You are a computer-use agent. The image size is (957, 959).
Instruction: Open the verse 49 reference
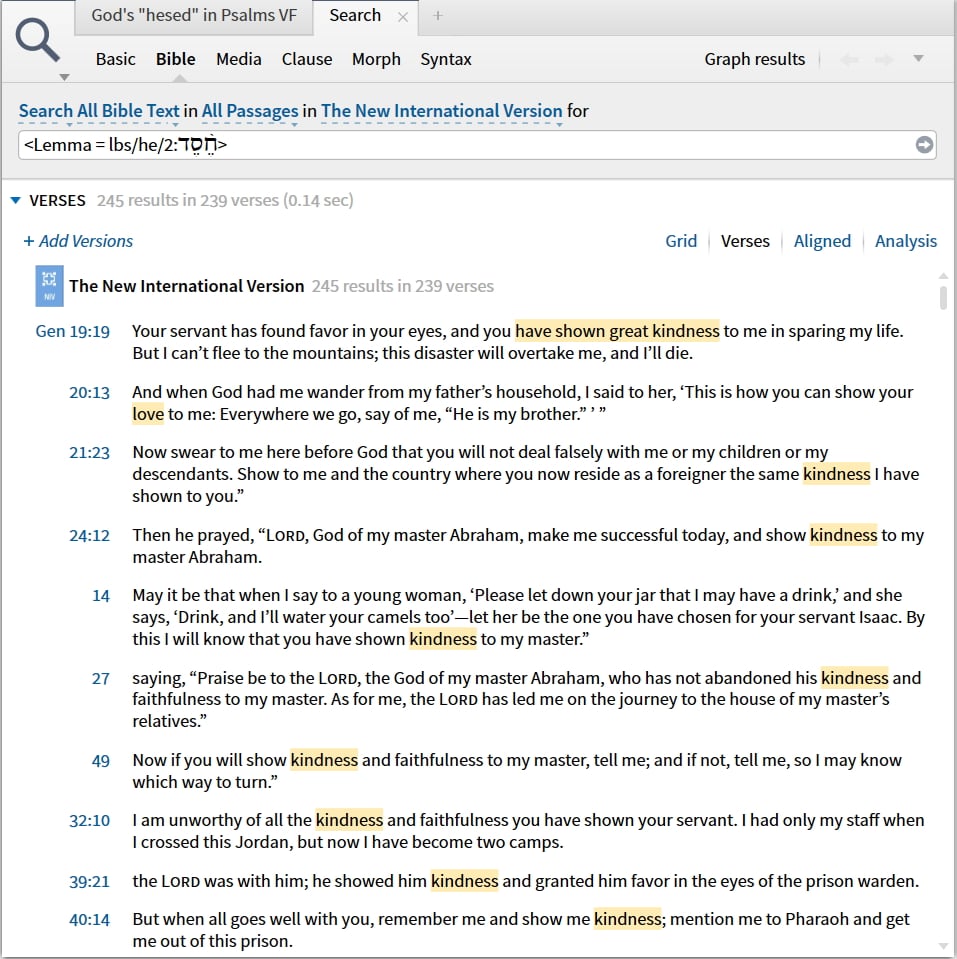(101, 761)
